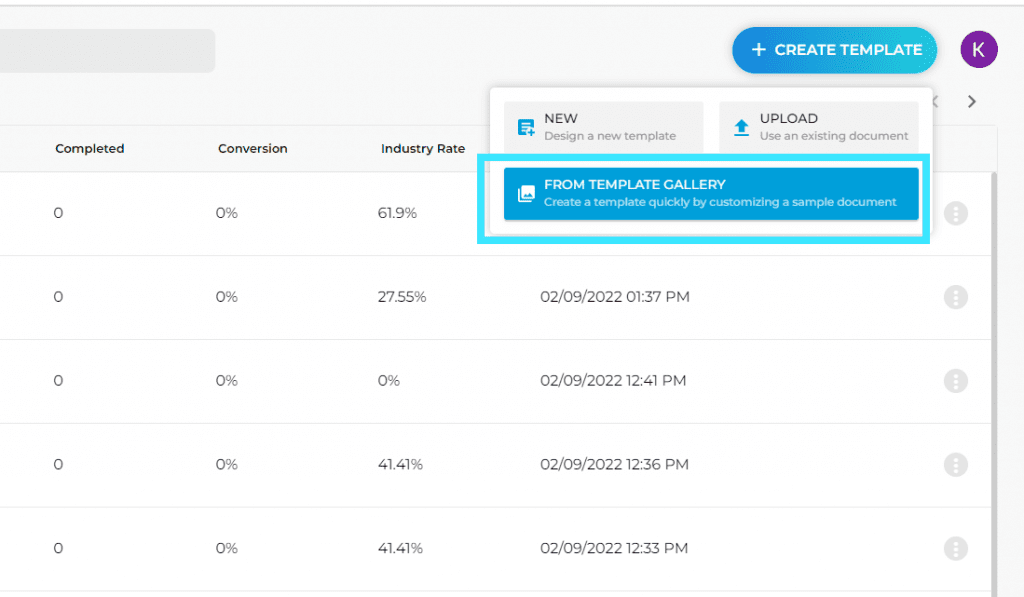Image resolution: width=1024 pixels, height=597 pixels.
Task: Click the plus icon on Create Template
Action: 758,50
